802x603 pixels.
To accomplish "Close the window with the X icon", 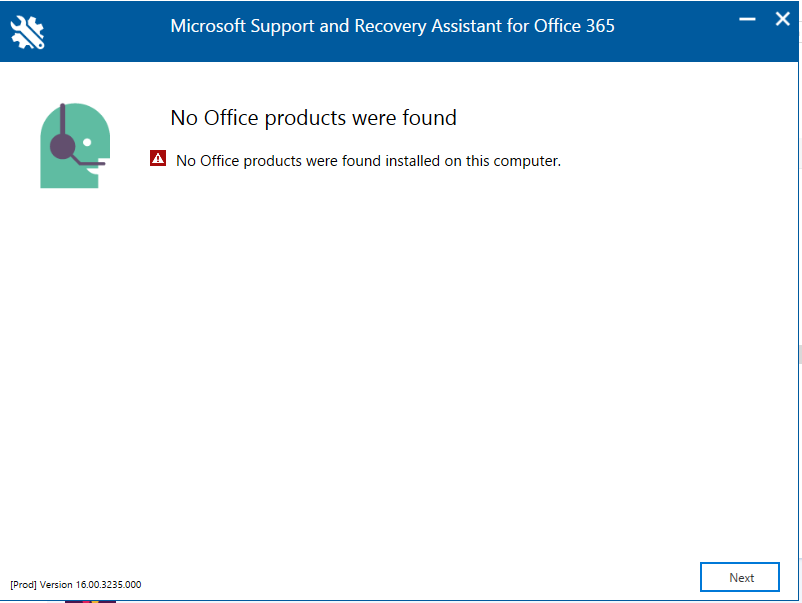I will (782, 19).
